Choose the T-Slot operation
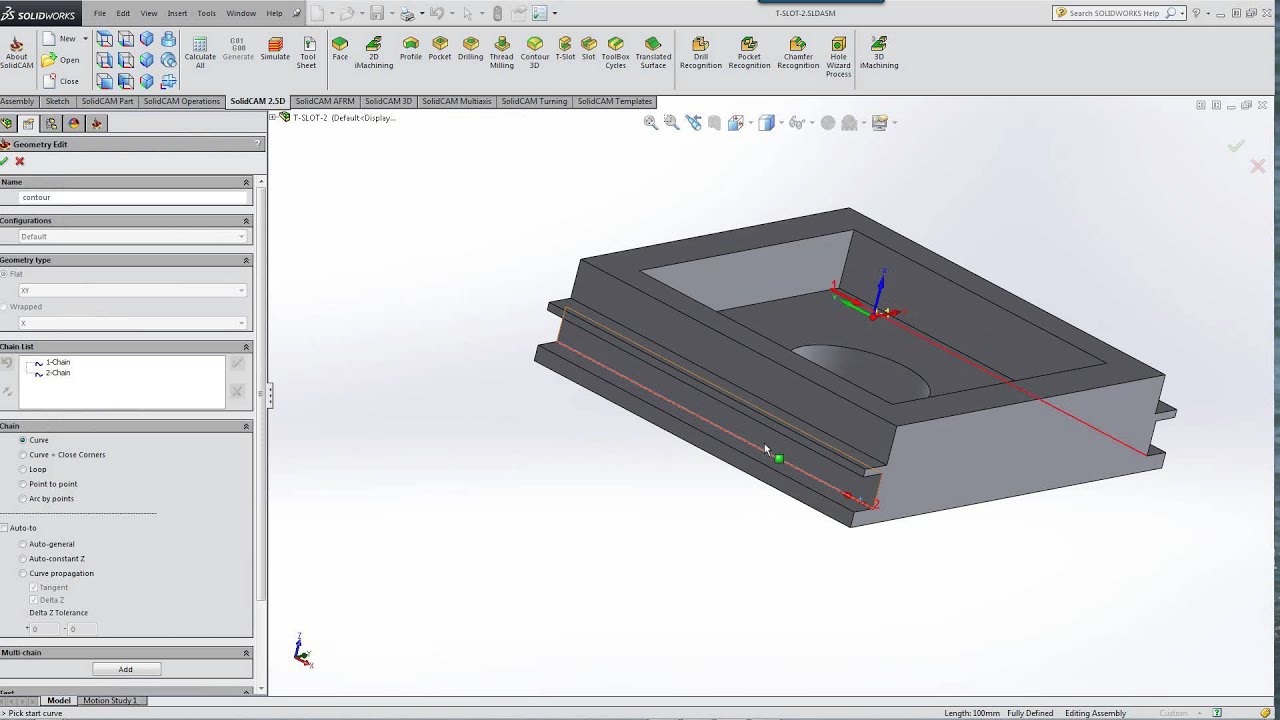1280x720 pixels. 565,49
